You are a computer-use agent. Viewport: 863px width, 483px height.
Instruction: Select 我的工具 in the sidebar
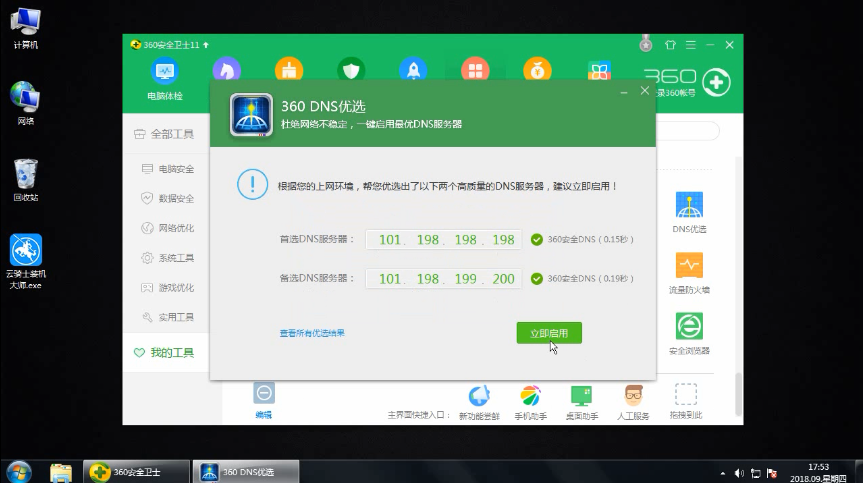[164, 353]
